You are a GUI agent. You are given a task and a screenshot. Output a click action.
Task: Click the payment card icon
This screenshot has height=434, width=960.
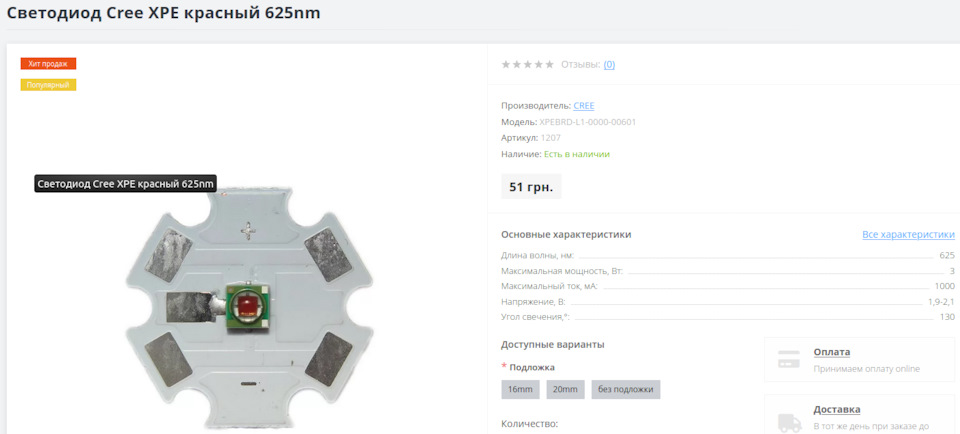(x=789, y=359)
